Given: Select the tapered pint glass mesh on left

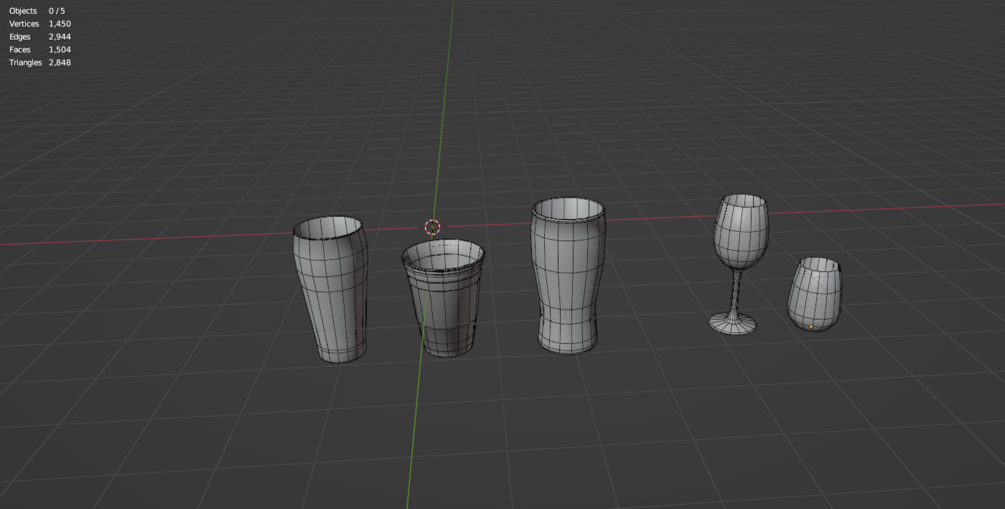Looking at the screenshot, I should pos(331,290).
